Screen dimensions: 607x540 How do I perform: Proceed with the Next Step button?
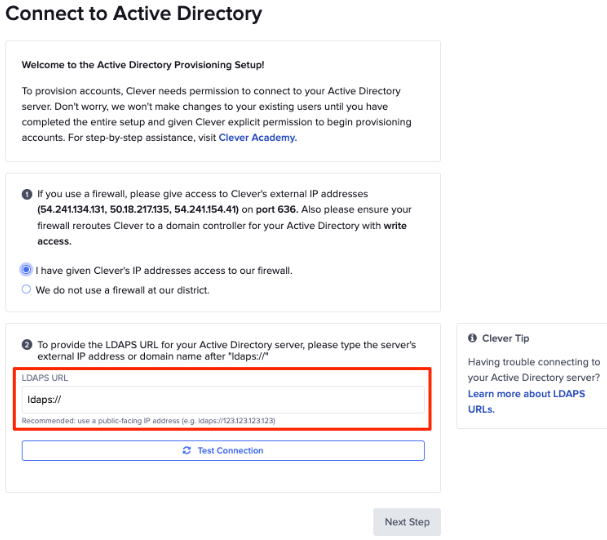pyautogui.click(x=407, y=522)
